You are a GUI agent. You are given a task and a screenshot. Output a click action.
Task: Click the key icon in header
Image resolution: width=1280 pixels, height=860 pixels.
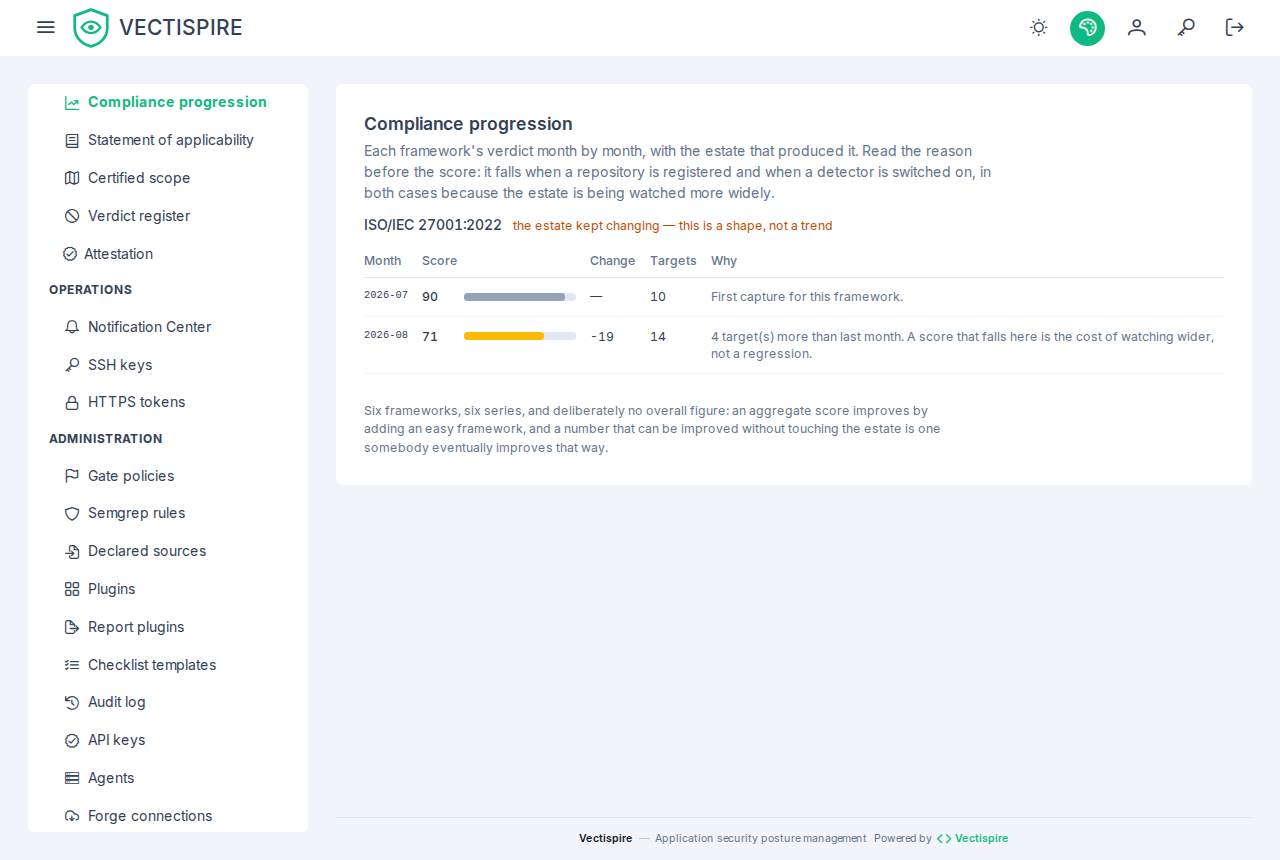click(1186, 27)
